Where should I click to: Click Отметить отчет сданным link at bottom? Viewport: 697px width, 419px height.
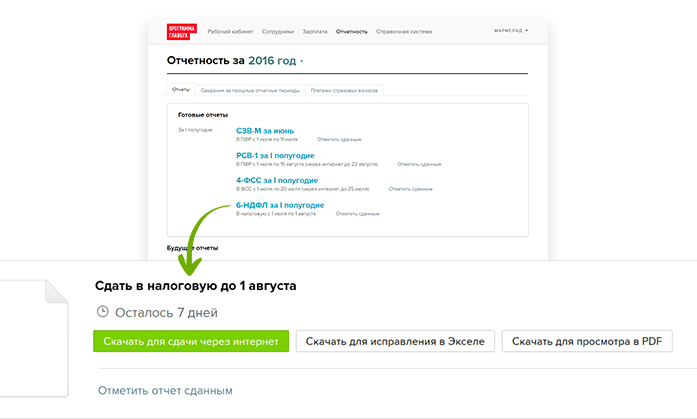(165, 390)
